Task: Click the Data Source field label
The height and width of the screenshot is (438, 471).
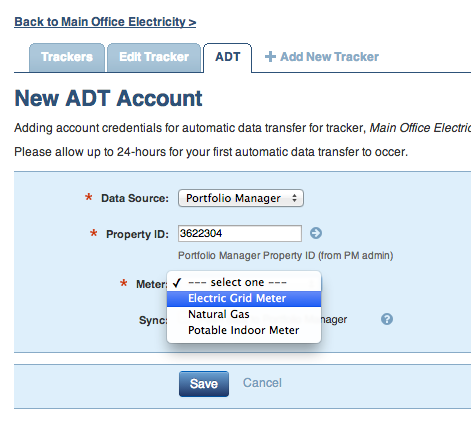Action: (135, 198)
